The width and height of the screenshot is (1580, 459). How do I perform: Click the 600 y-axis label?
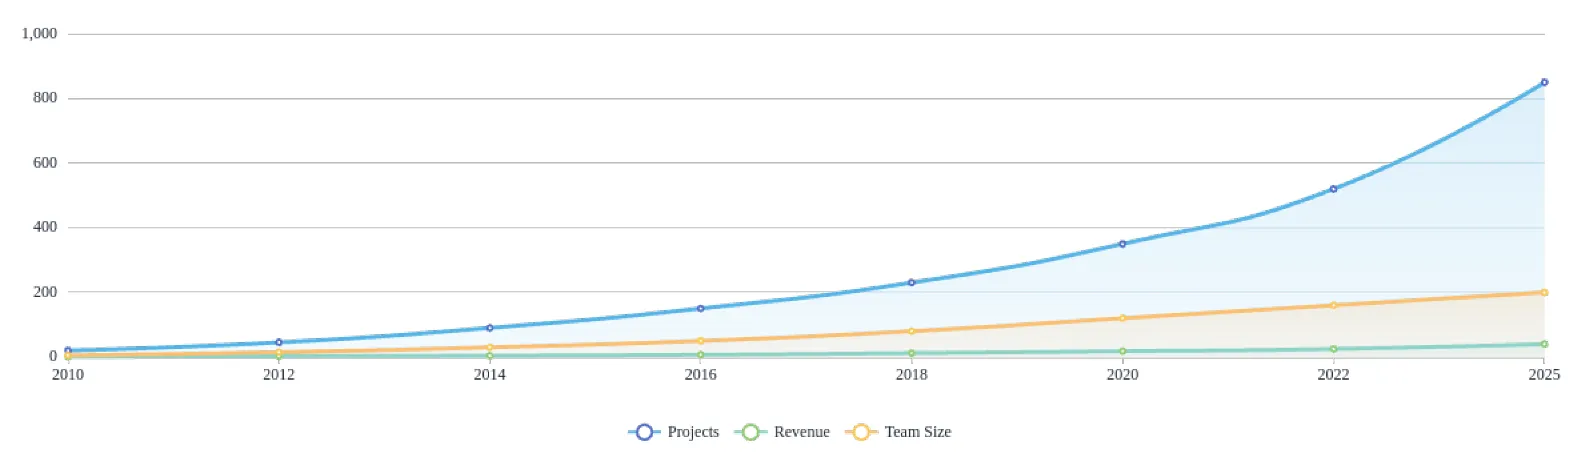click(x=45, y=163)
